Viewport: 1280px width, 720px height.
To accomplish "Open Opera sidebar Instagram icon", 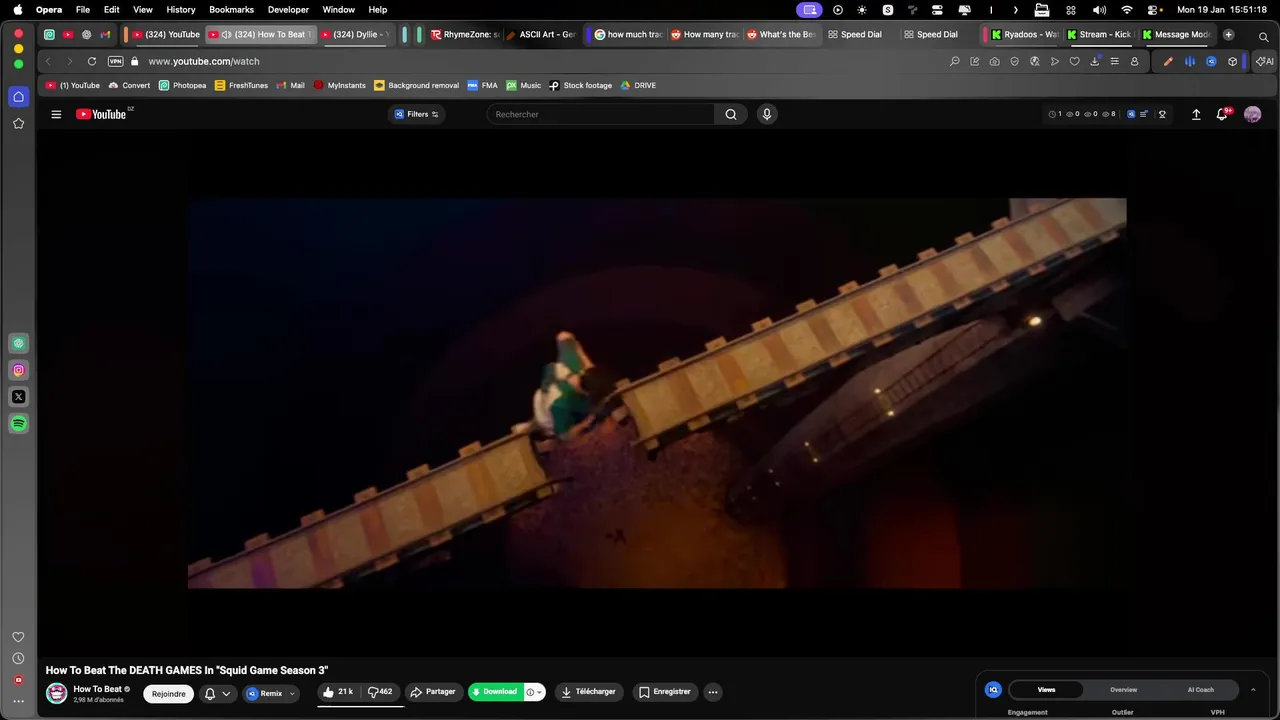I will click(x=18, y=370).
